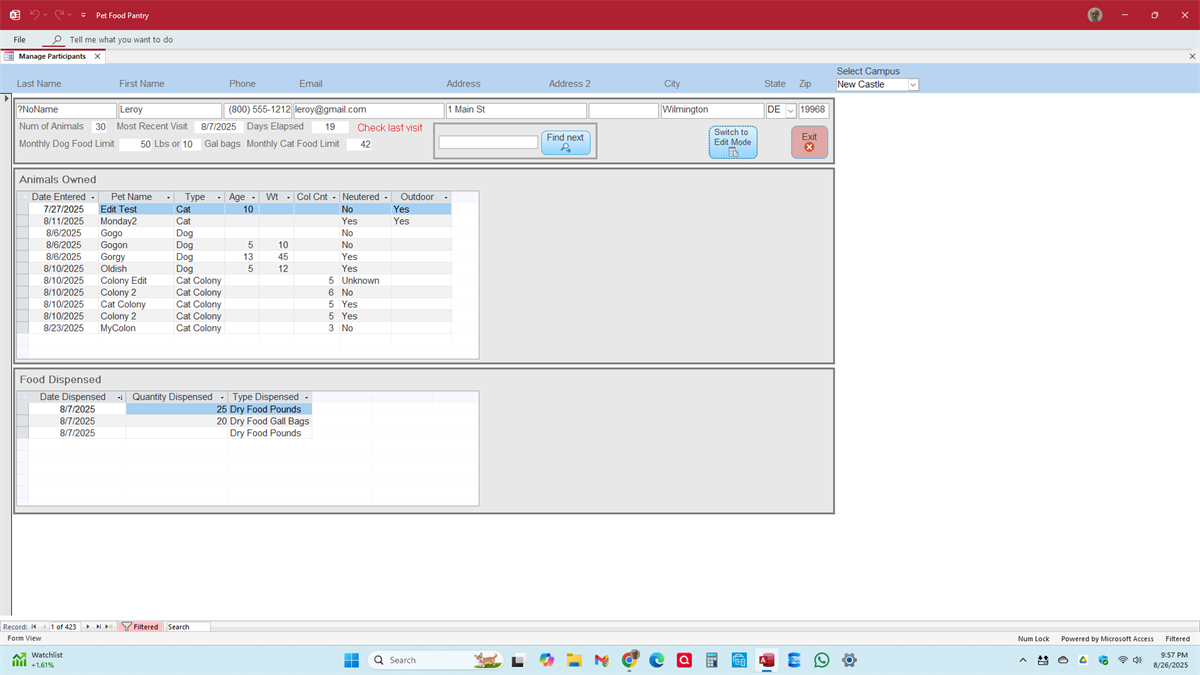Screen dimensions: 1200x675
Task: Switch to Edit Mode
Action: pos(732,142)
